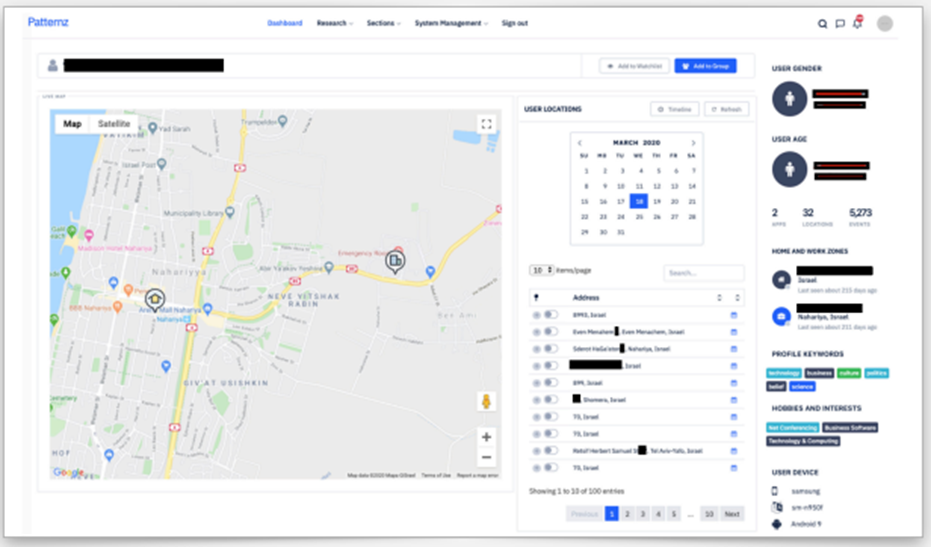Zoom in on the map
The width and height of the screenshot is (931, 547).
[x=486, y=437]
